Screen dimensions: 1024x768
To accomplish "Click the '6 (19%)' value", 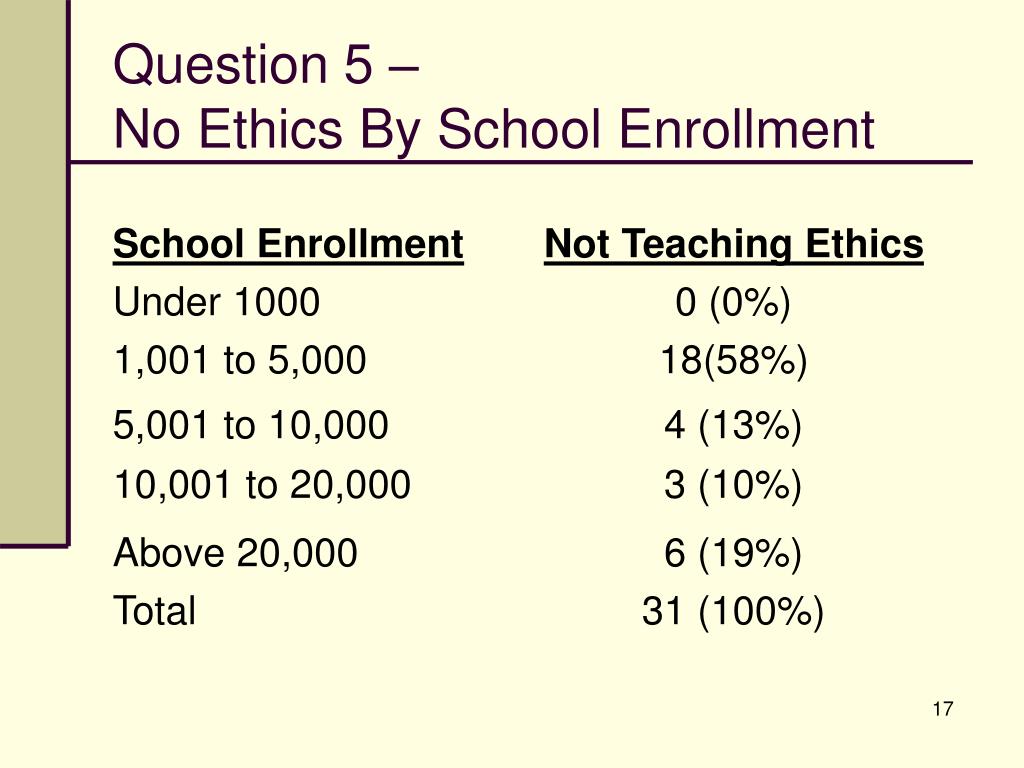I will (733, 554).
